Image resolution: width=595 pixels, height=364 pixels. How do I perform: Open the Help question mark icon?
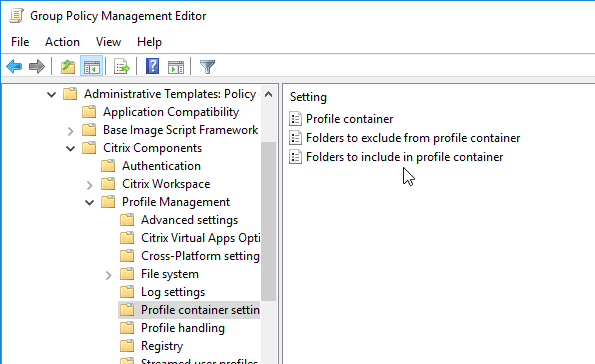pos(152,67)
